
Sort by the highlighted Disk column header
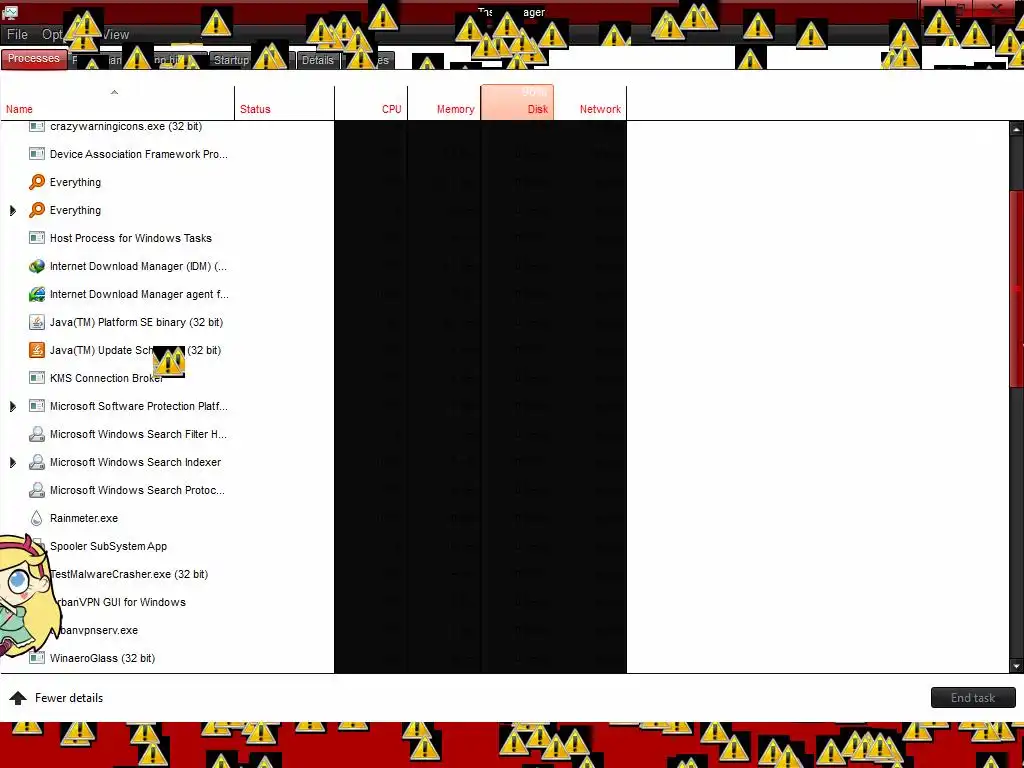(517, 103)
